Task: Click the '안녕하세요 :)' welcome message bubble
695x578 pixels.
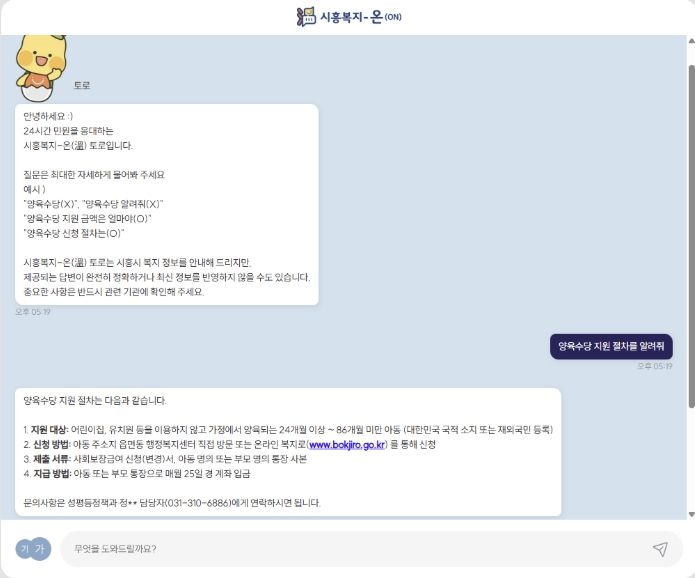Action: (x=167, y=204)
